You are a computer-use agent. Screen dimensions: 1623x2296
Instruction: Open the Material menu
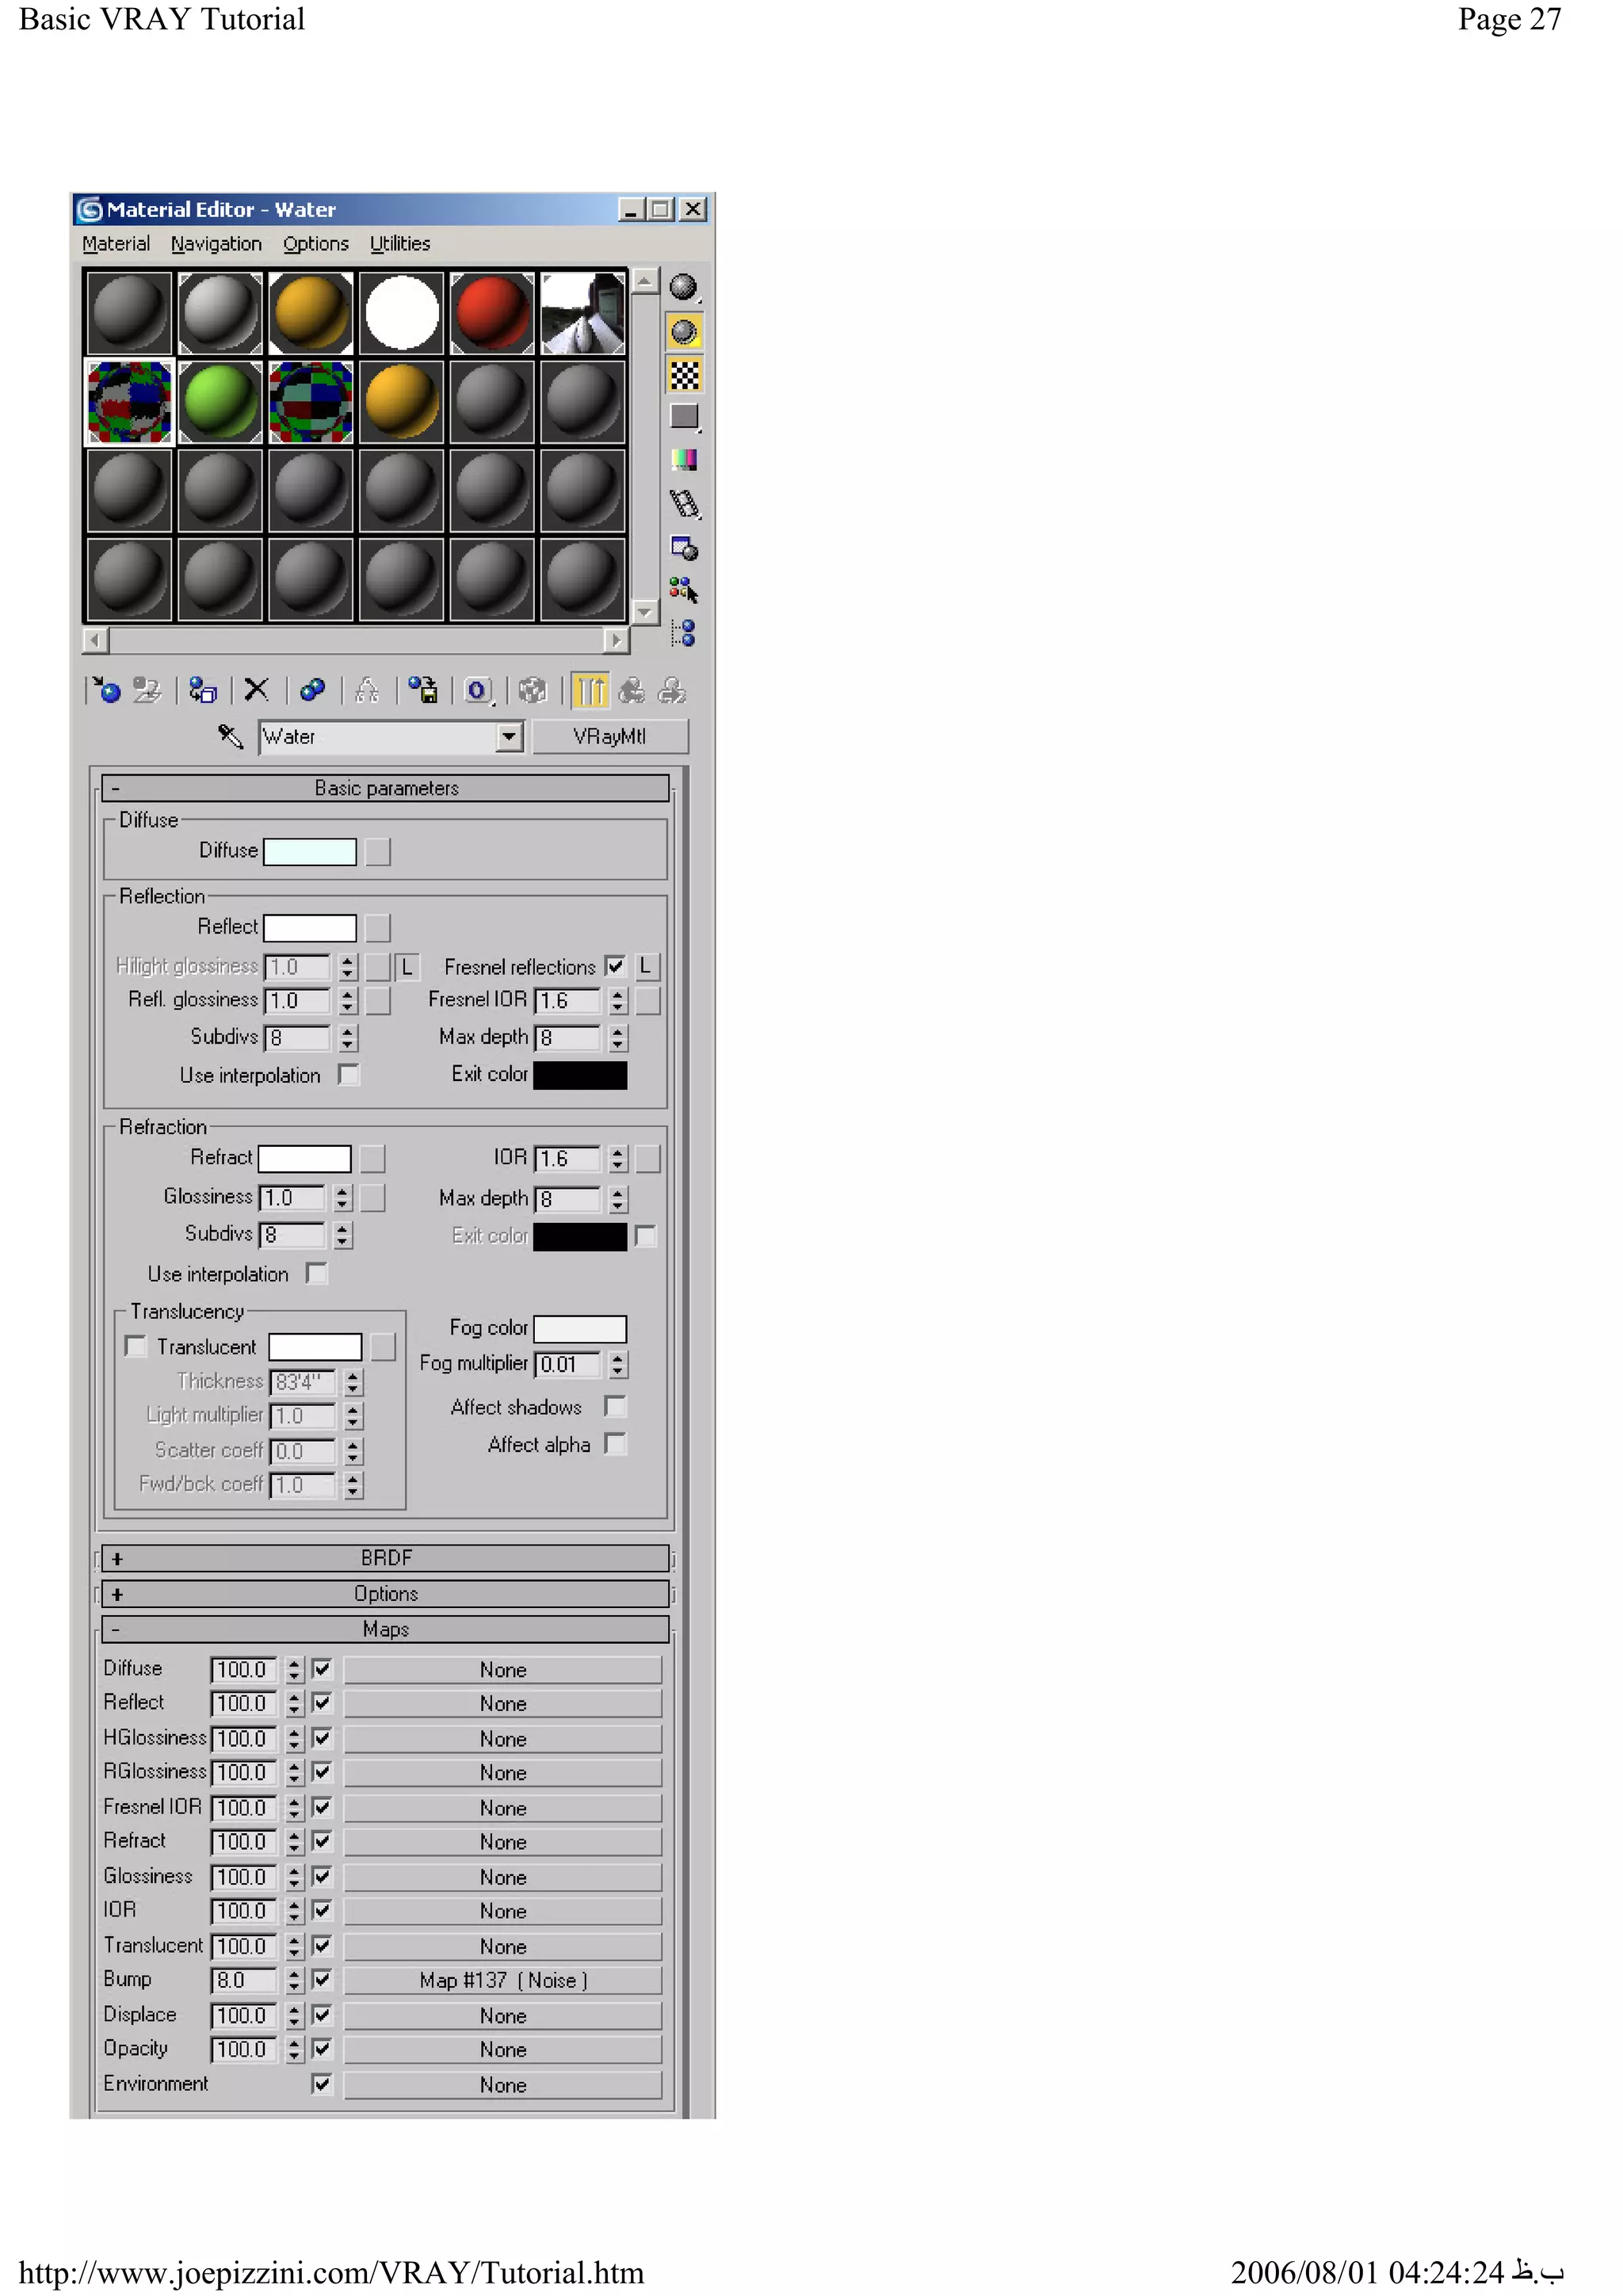click(x=116, y=245)
